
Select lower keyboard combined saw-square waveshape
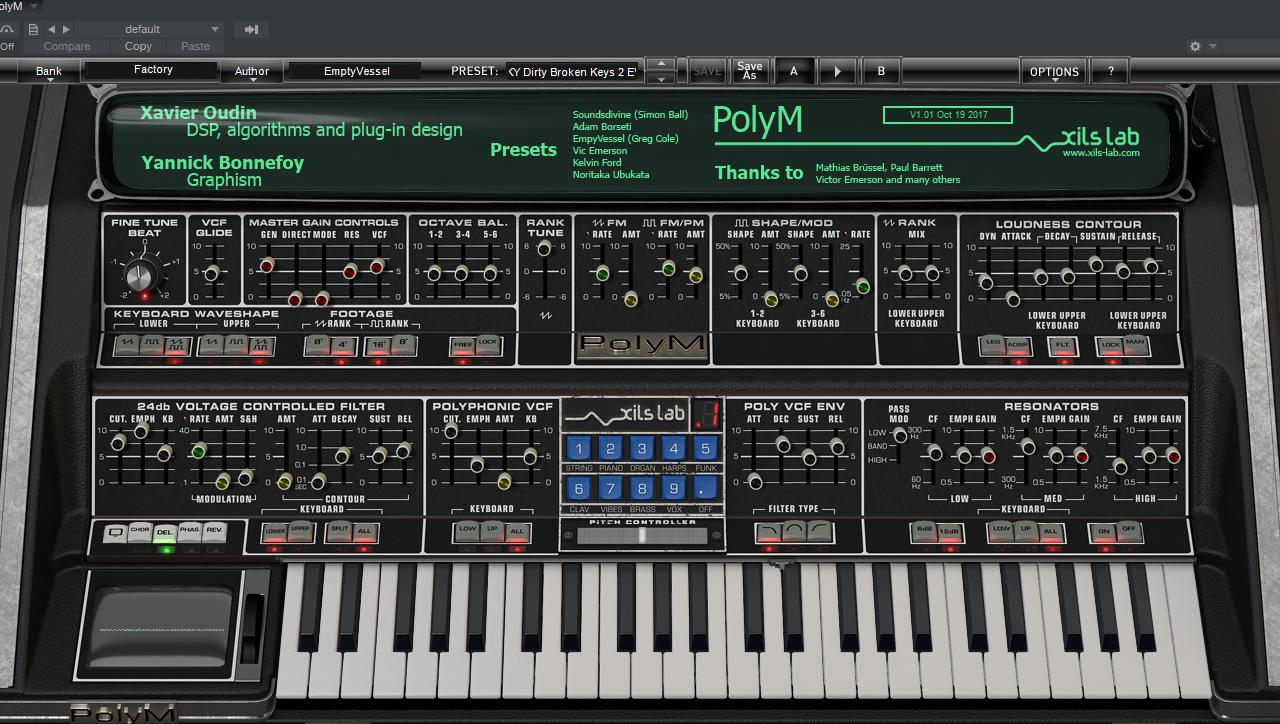point(177,345)
